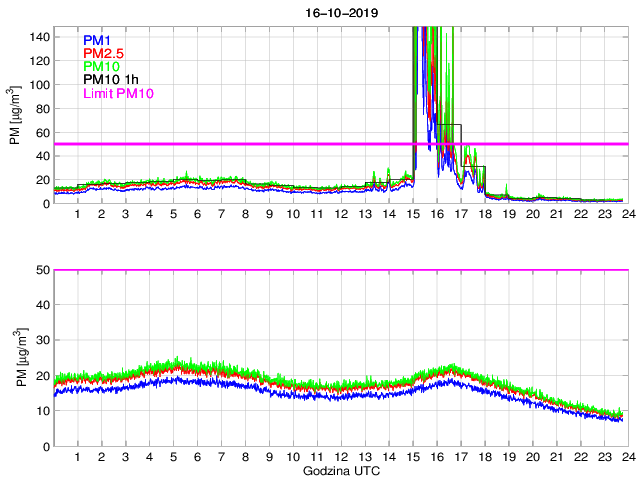Click the 60 tick on upper y-axis

click(42, 132)
